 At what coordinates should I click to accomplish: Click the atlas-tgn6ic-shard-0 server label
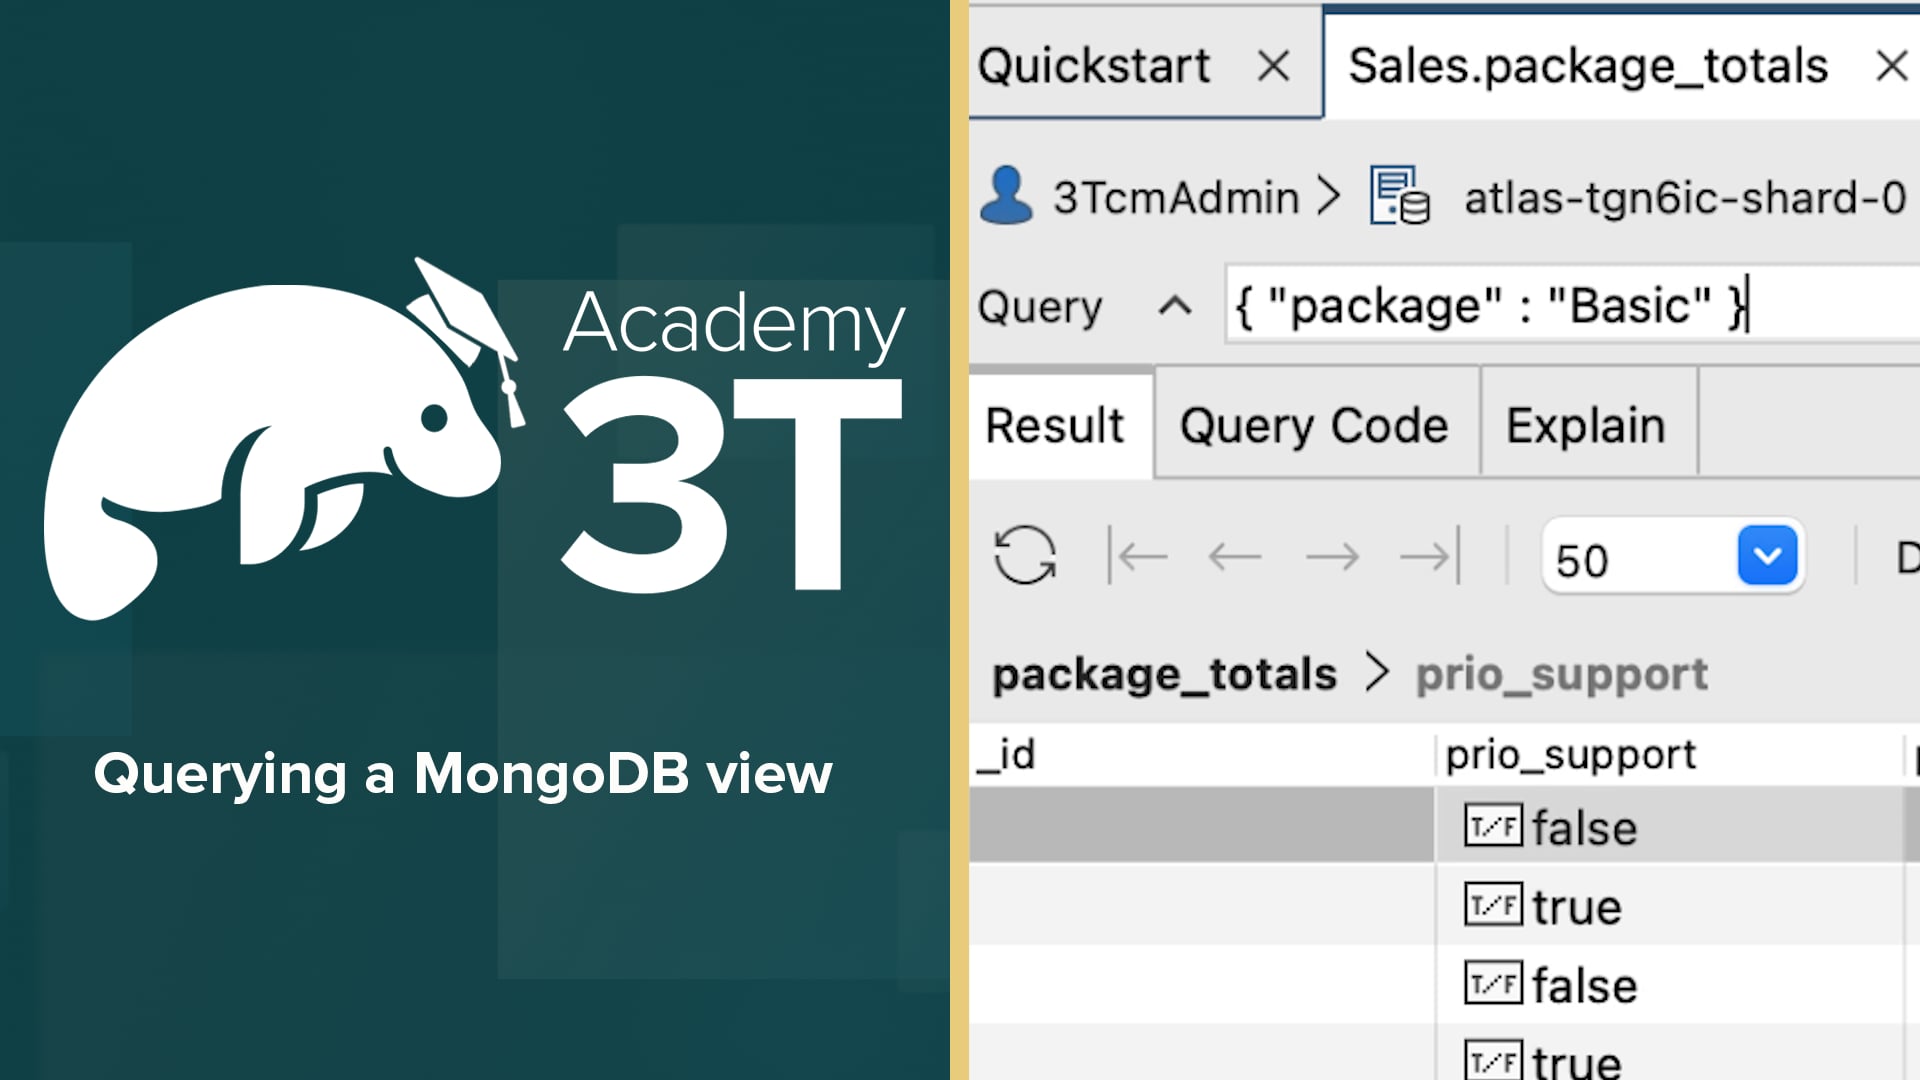tap(1686, 197)
